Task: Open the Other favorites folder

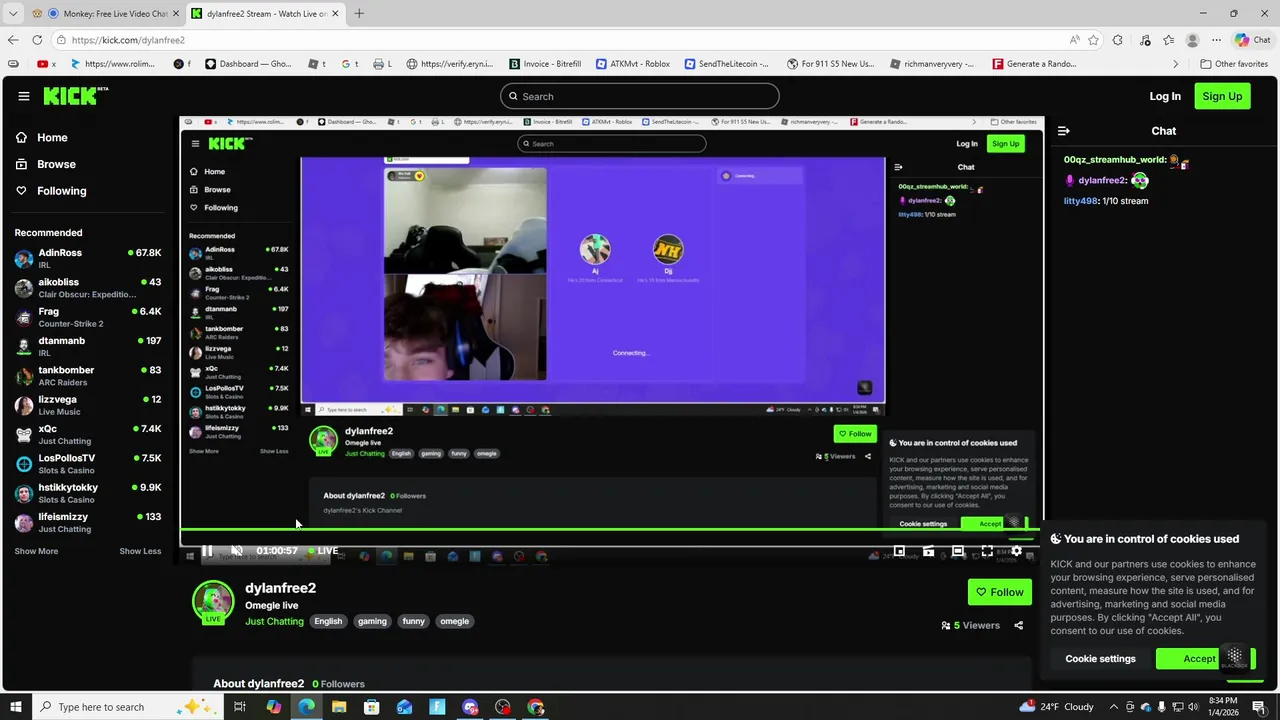Action: pos(1234,64)
